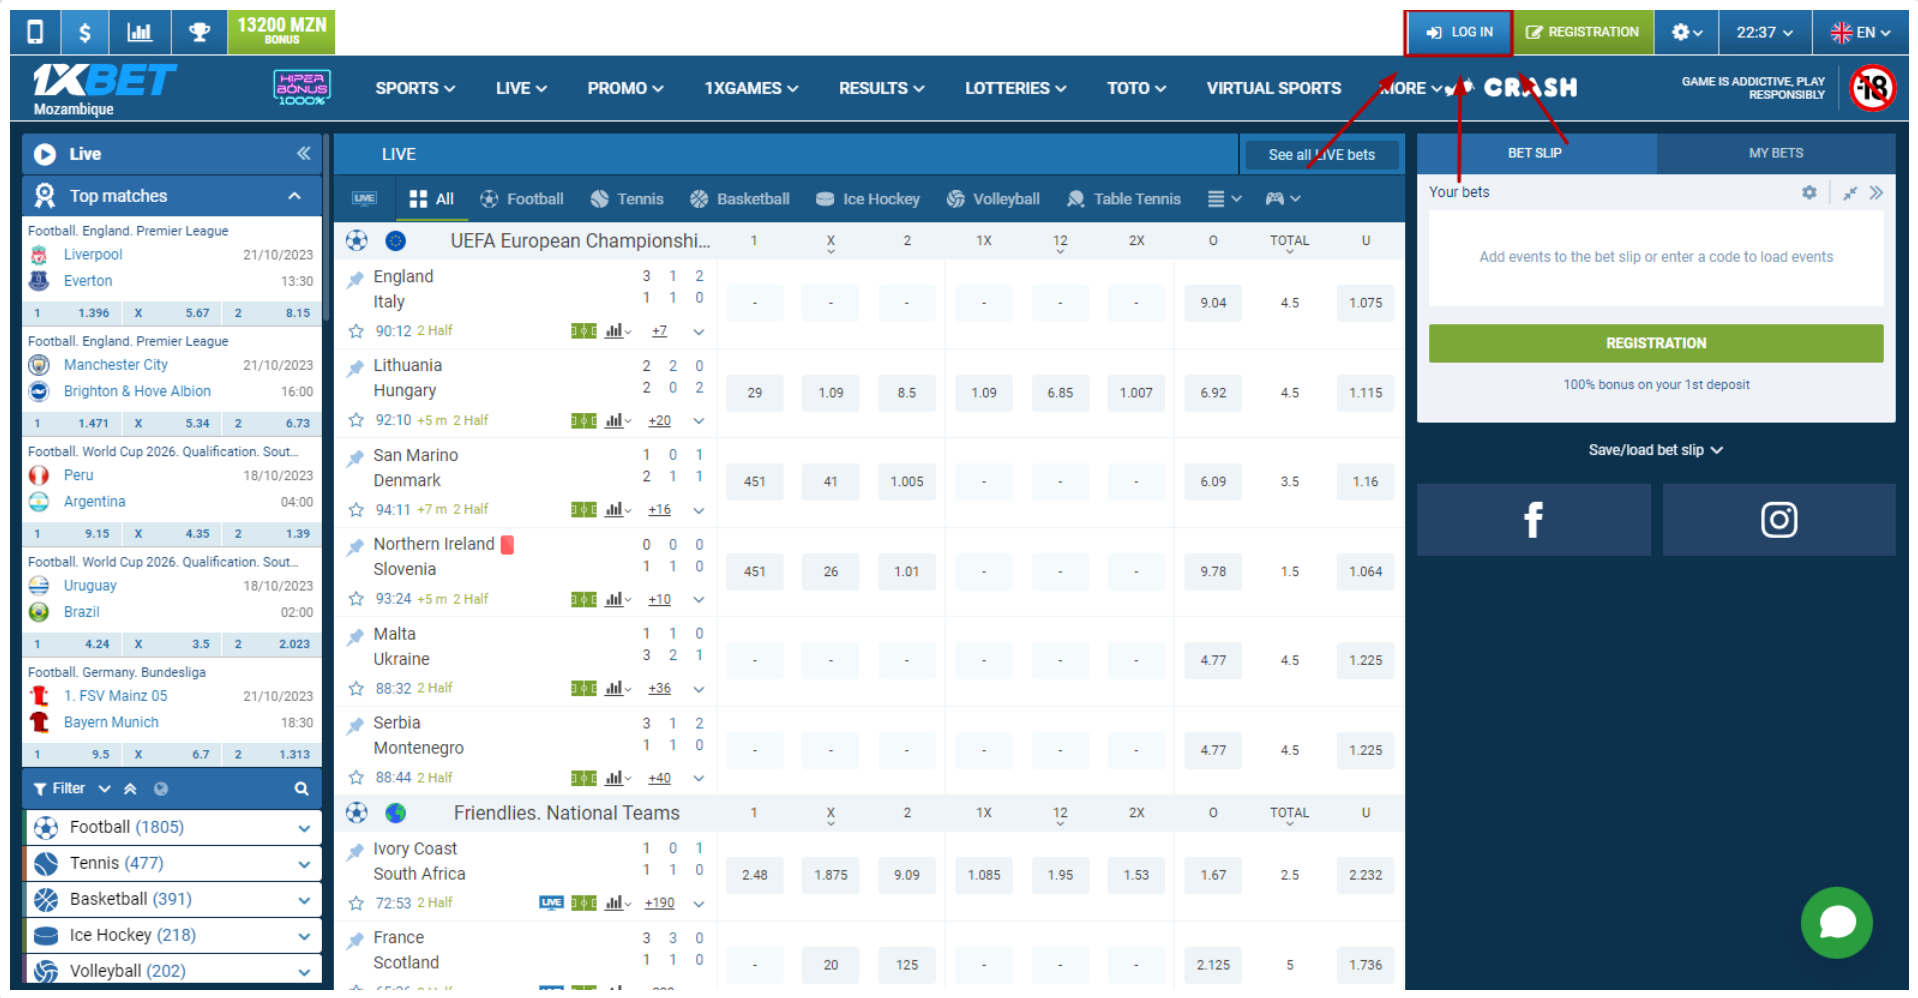Pick odds 9.04 Over for England vs Italy
The height and width of the screenshot is (998, 1918).
click(x=1213, y=303)
